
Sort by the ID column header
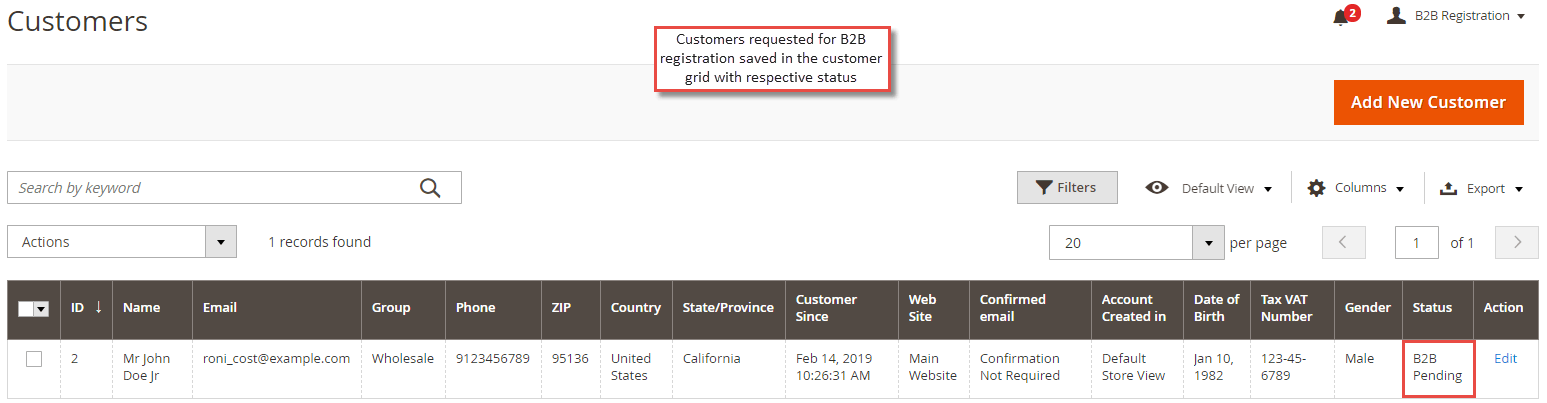86,308
